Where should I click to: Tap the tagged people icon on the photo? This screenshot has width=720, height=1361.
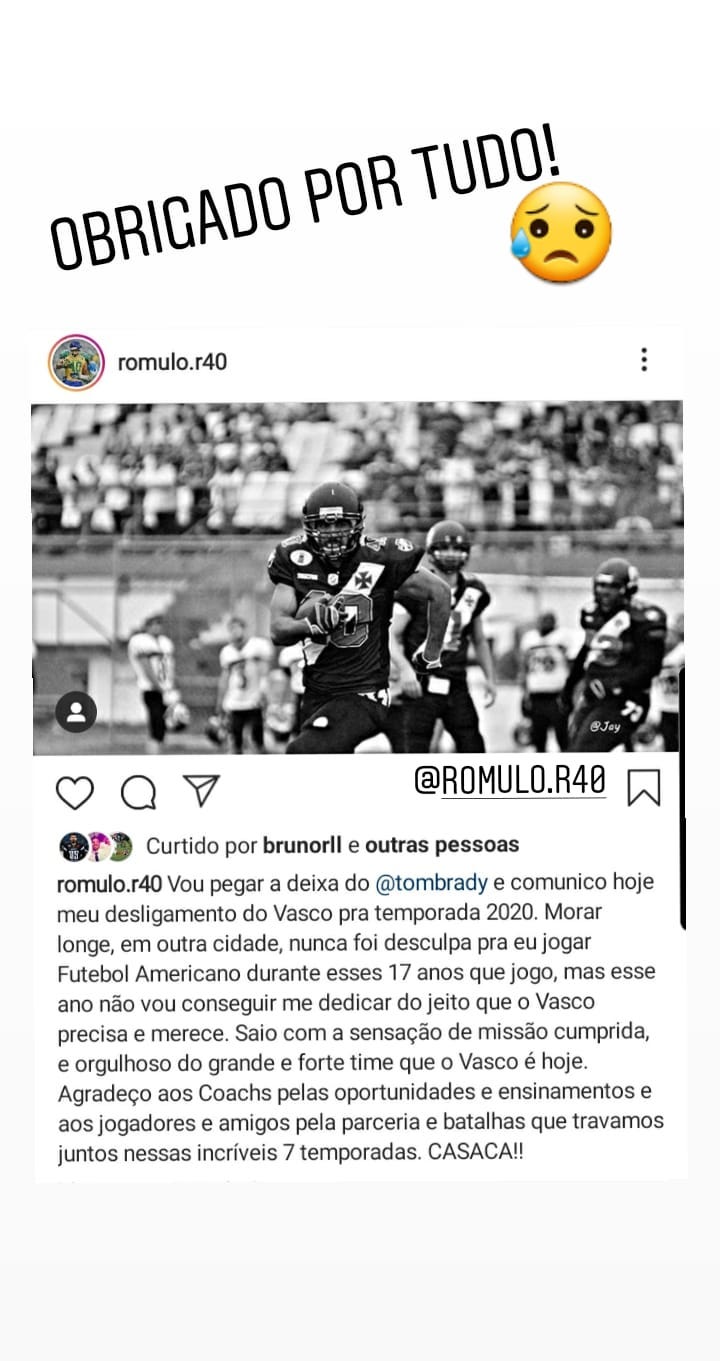(76, 712)
